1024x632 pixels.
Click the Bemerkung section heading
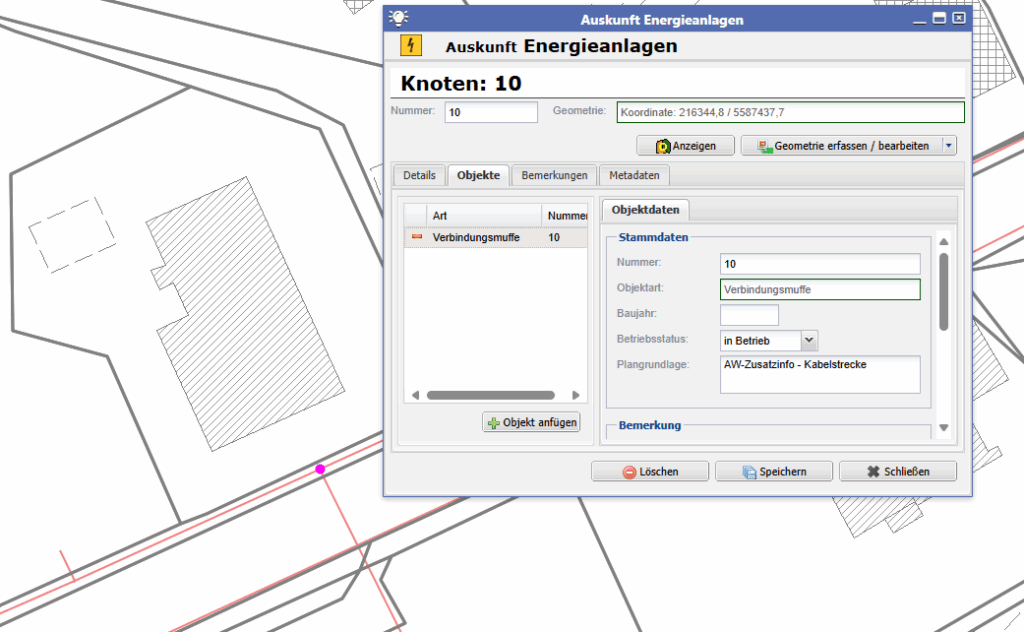click(x=650, y=425)
